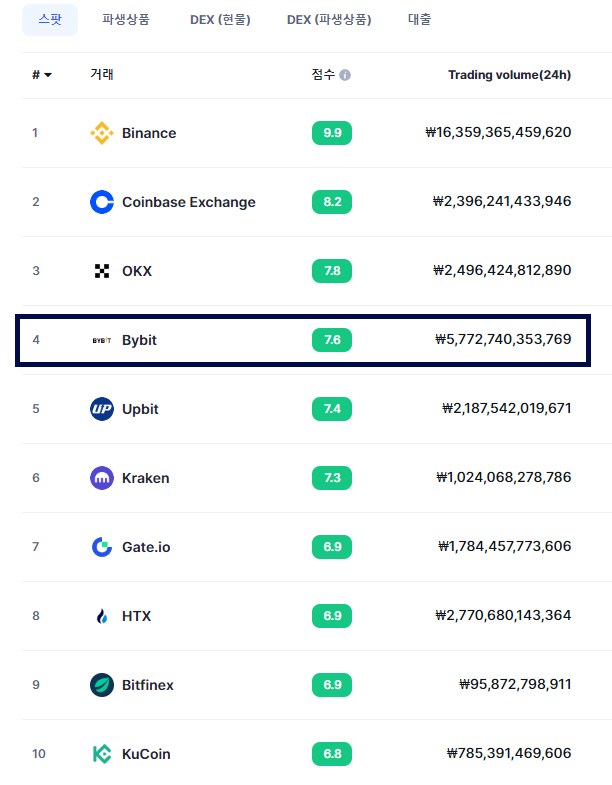Click the HTX flame logo icon
Screen dimensions: 612x785
[x=102, y=616]
